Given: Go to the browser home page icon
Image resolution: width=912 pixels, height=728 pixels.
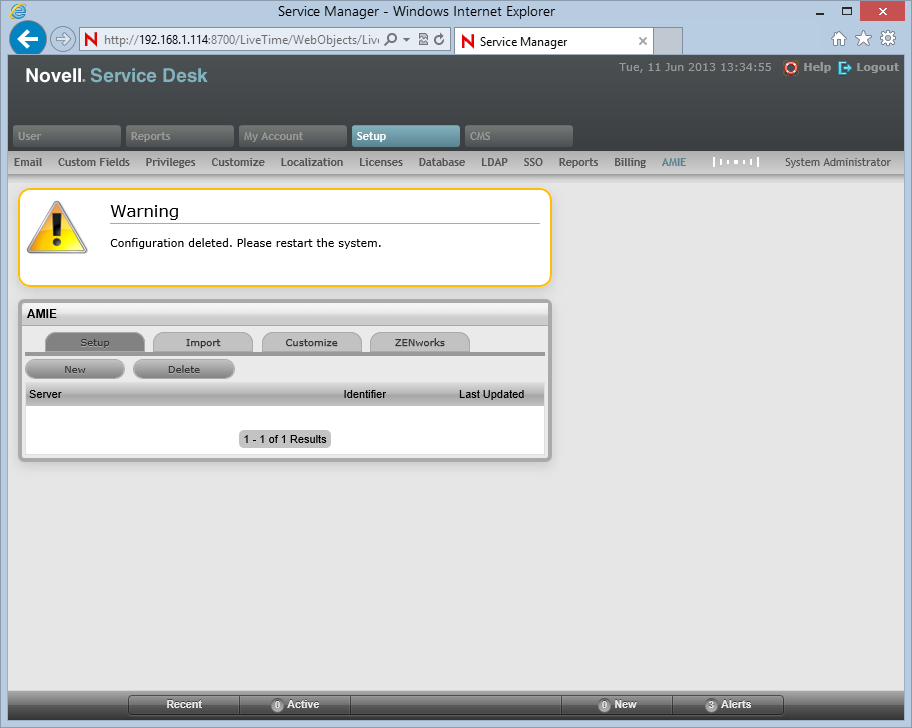Looking at the screenshot, I should tap(839, 39).
